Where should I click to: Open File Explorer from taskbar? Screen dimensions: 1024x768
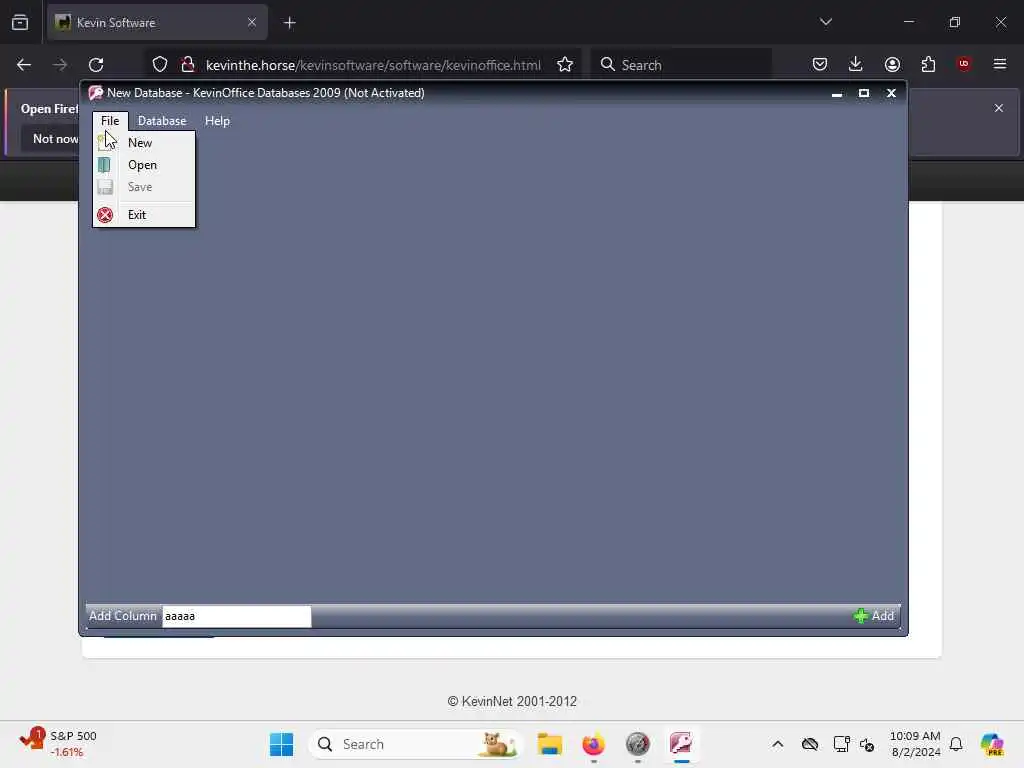coord(550,744)
